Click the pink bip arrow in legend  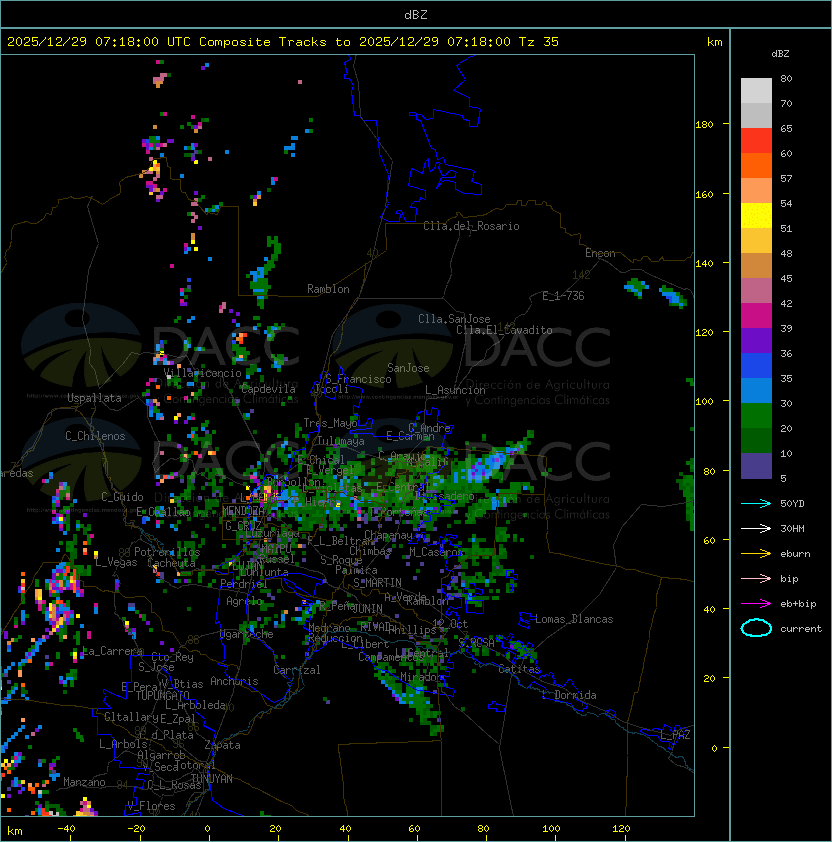[756, 579]
